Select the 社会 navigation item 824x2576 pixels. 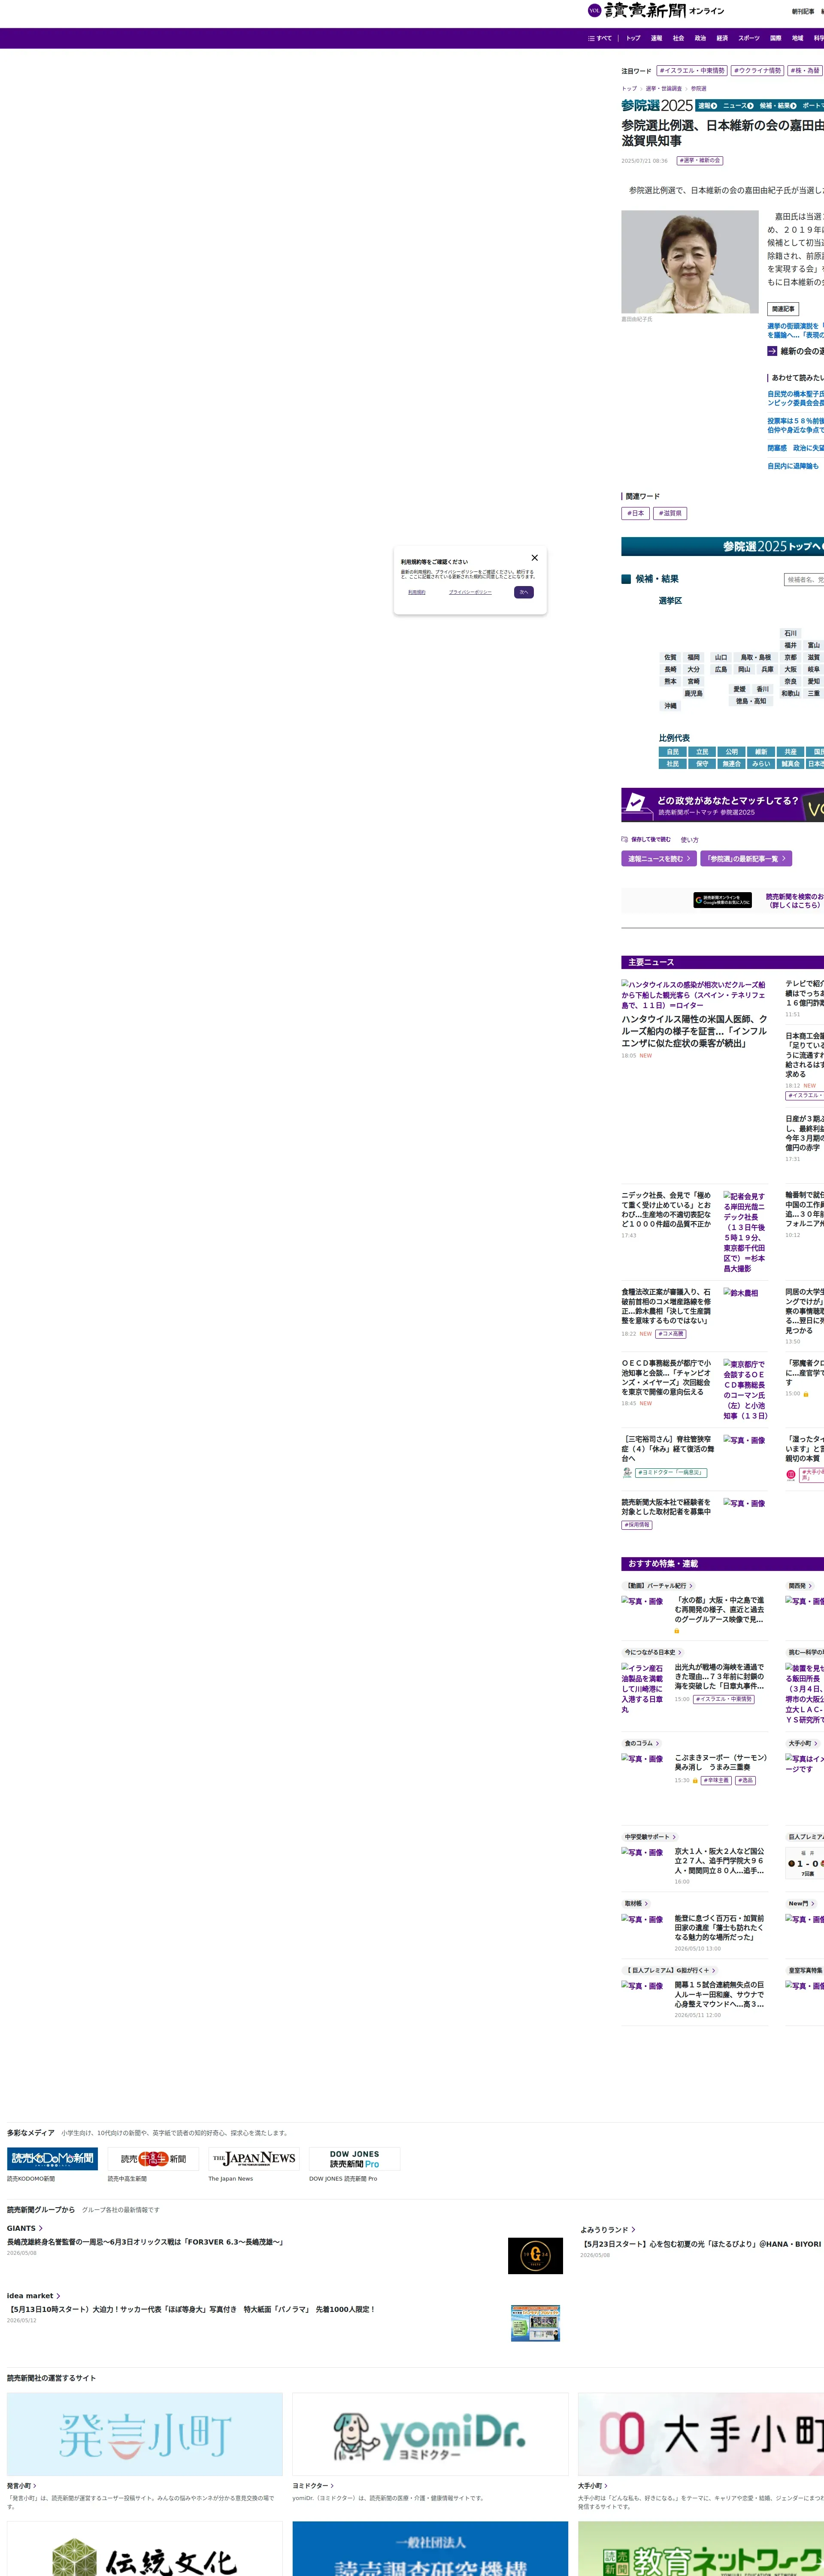(x=678, y=38)
